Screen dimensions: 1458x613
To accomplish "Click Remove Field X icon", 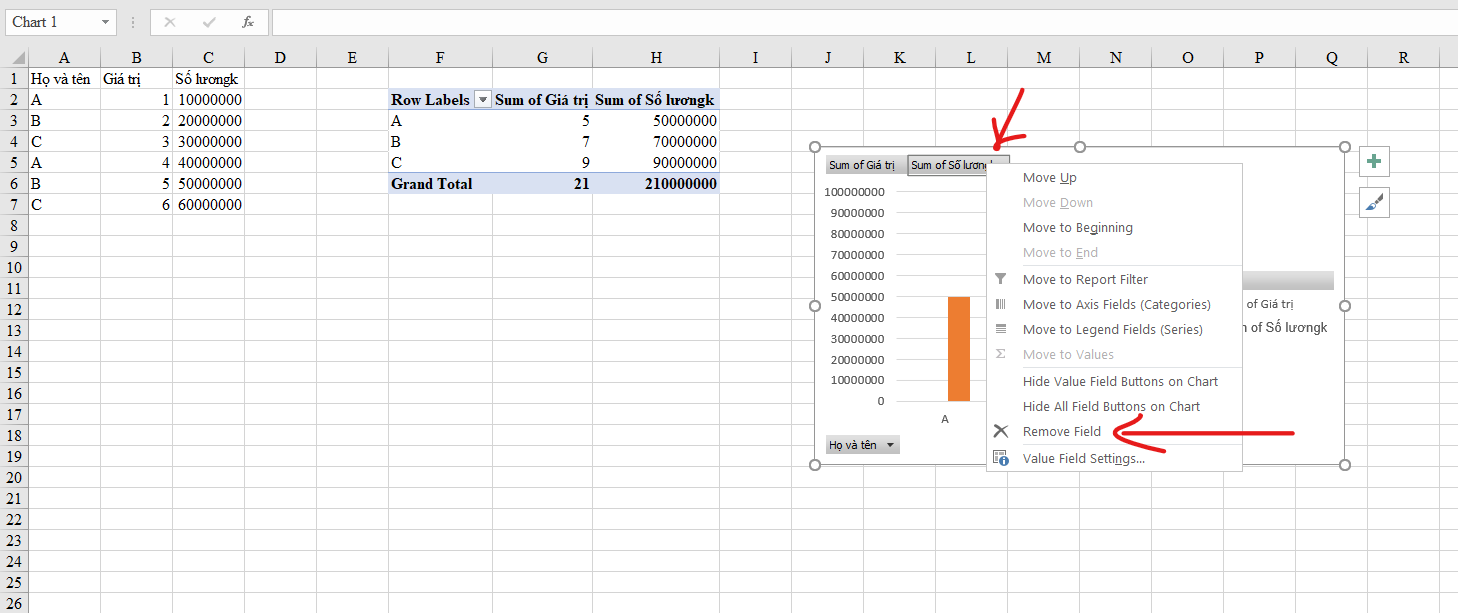I will 1000,431.
